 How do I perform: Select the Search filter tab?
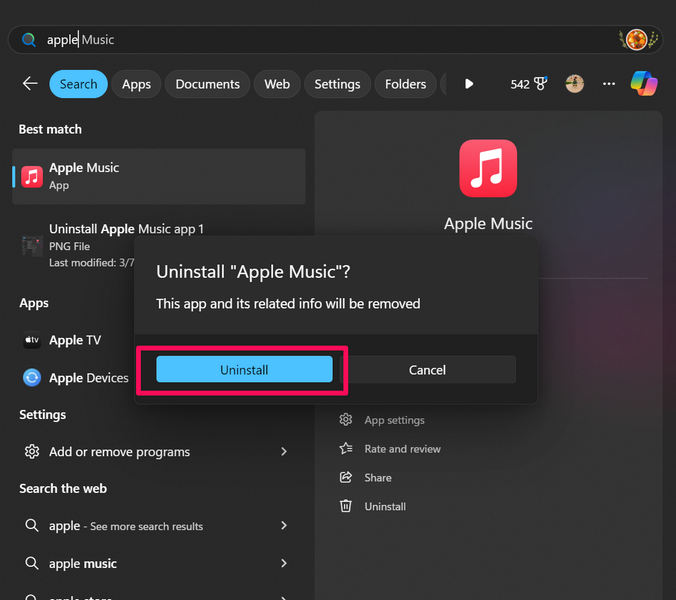coord(78,84)
